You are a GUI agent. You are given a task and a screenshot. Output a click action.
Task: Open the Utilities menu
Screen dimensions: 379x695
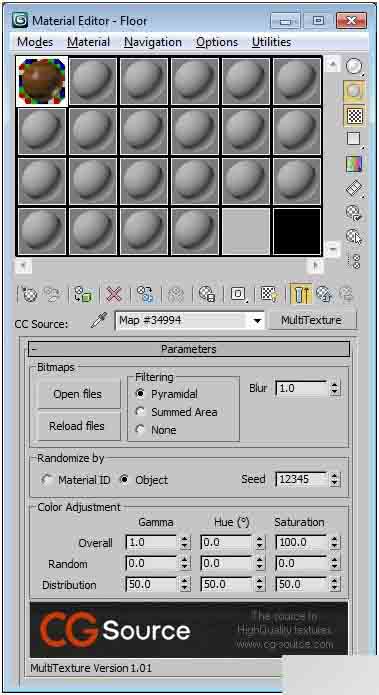[x=271, y=43]
